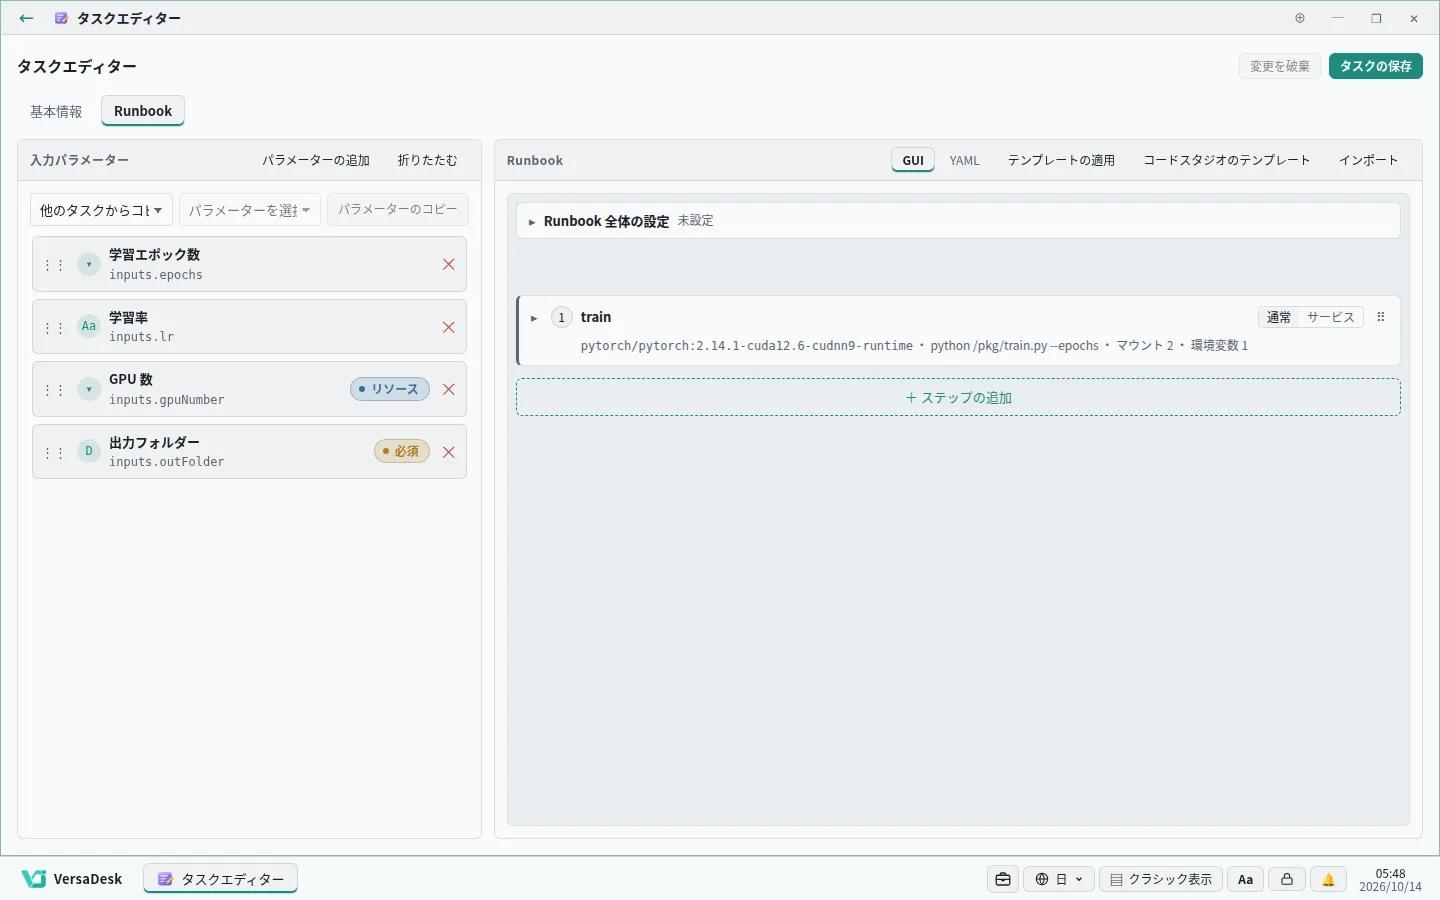This screenshot has height=900, width=1440.
Task: Select the Runbook tab
Action: coord(143,111)
